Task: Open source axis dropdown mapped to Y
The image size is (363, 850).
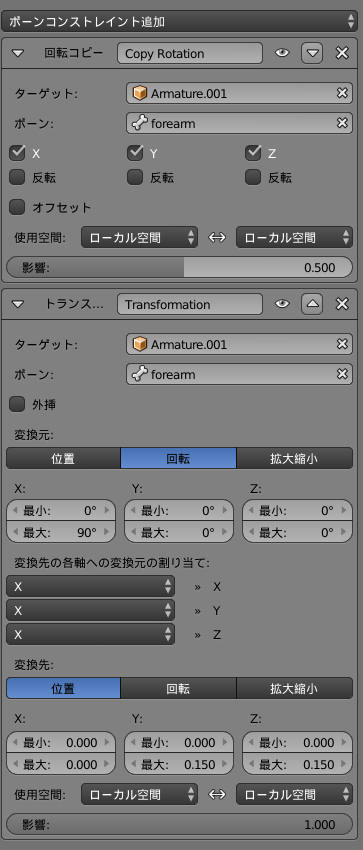Action: pos(90,610)
